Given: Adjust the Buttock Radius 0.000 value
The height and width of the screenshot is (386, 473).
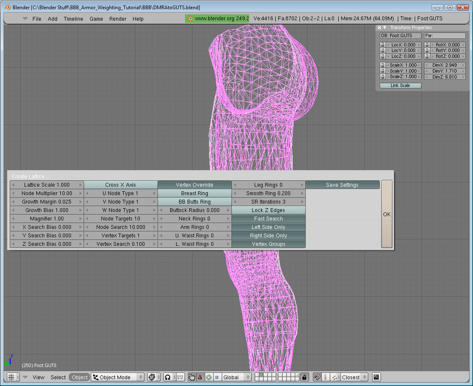Looking at the screenshot, I should pyautogui.click(x=194, y=210).
